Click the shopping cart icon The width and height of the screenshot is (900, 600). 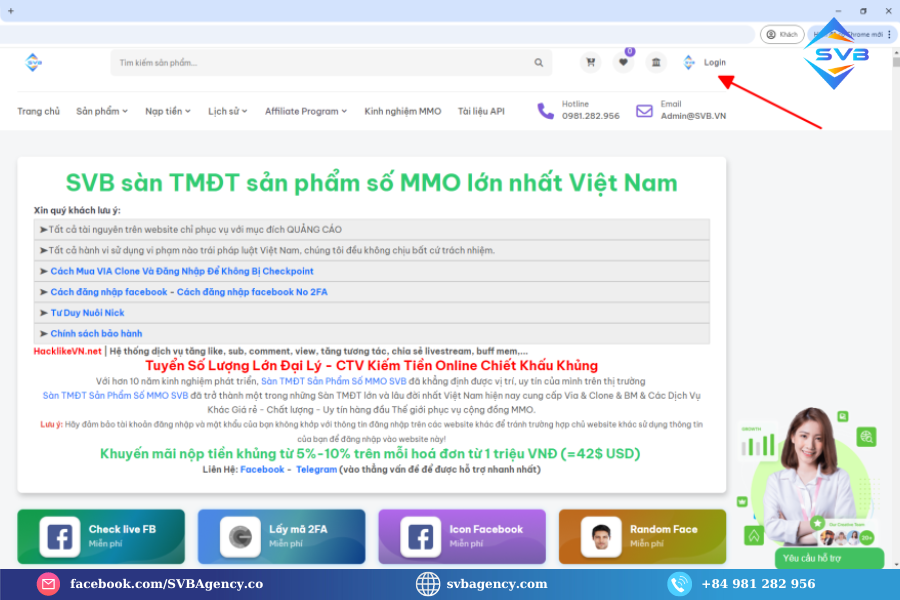(591, 63)
